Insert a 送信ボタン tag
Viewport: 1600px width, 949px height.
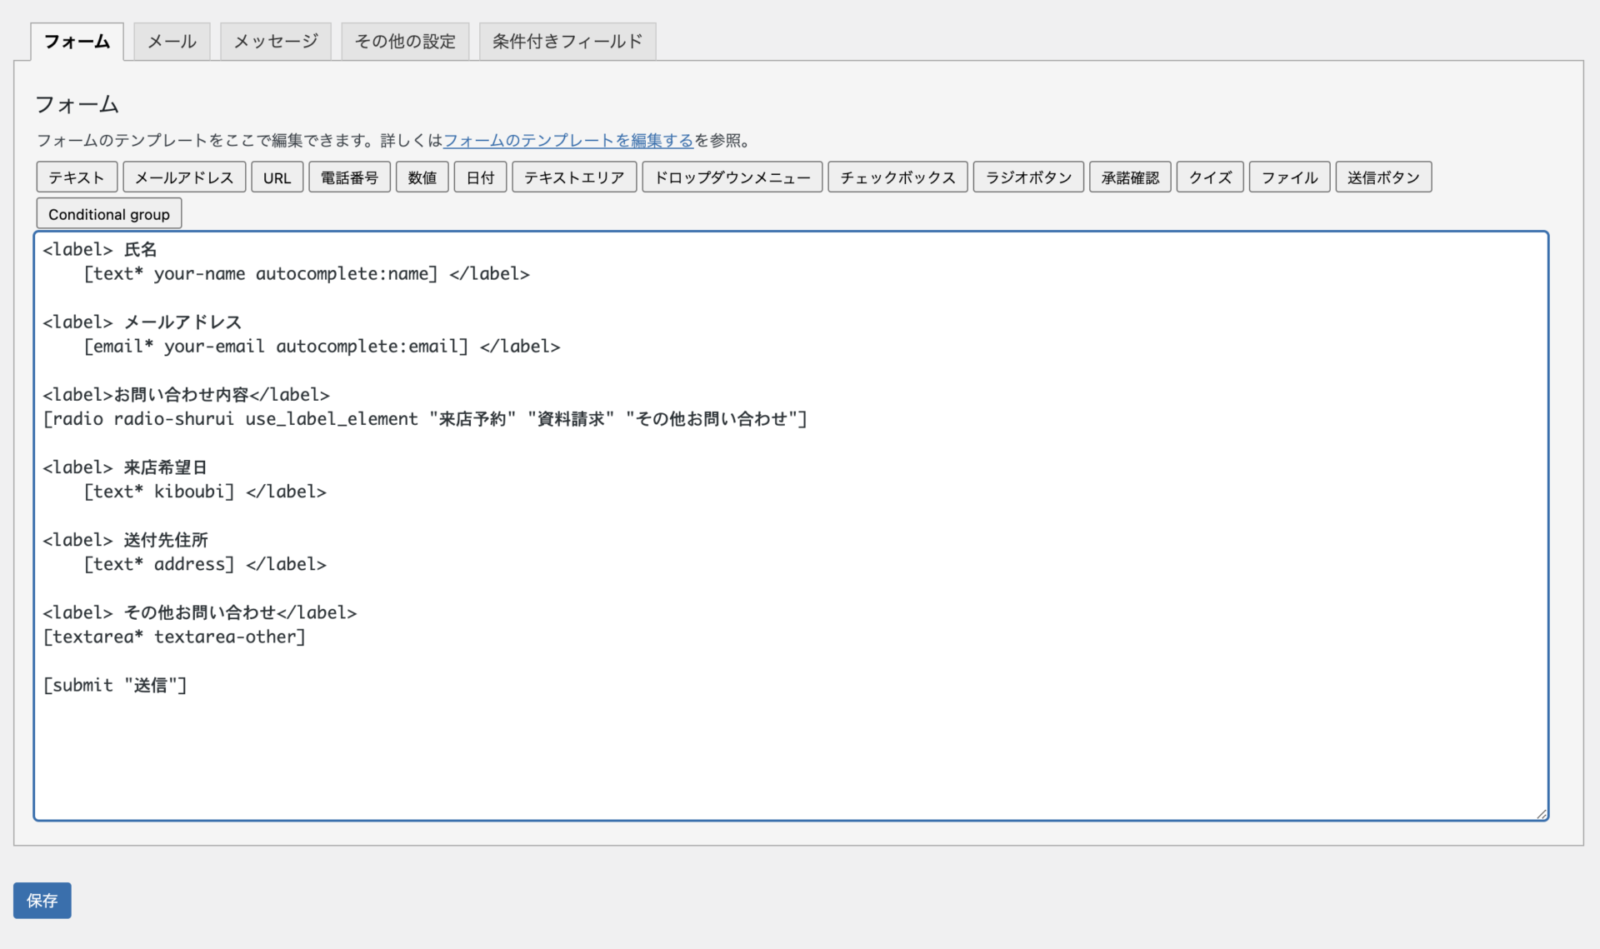pyautogui.click(x=1384, y=177)
